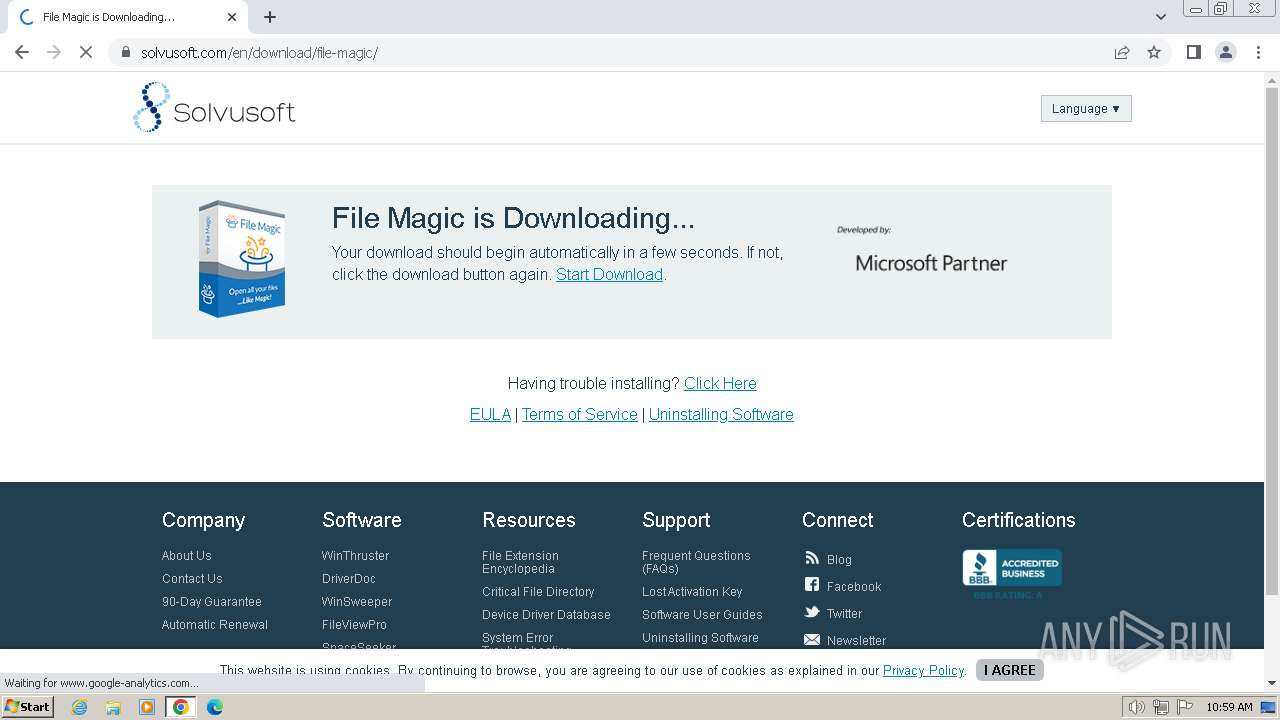Viewport: 1280px width, 720px height.
Task: Click the BBB Accredited Business badge
Action: point(1011,568)
